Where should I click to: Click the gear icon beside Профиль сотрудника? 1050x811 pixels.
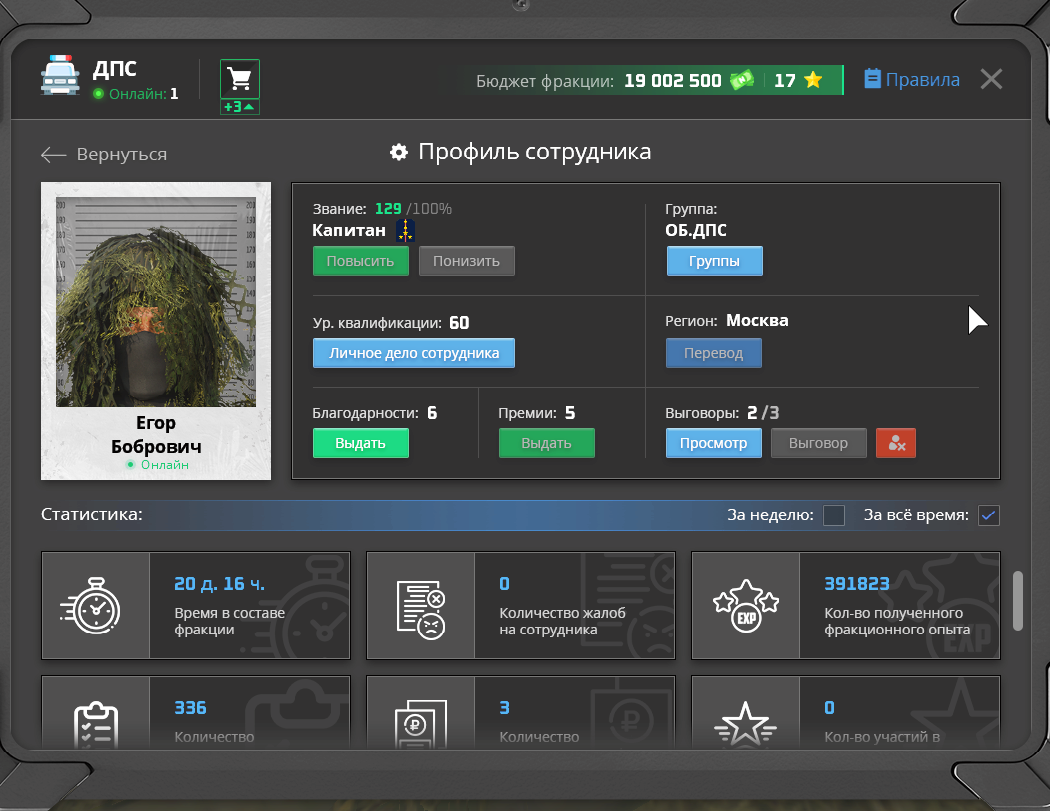coord(399,152)
